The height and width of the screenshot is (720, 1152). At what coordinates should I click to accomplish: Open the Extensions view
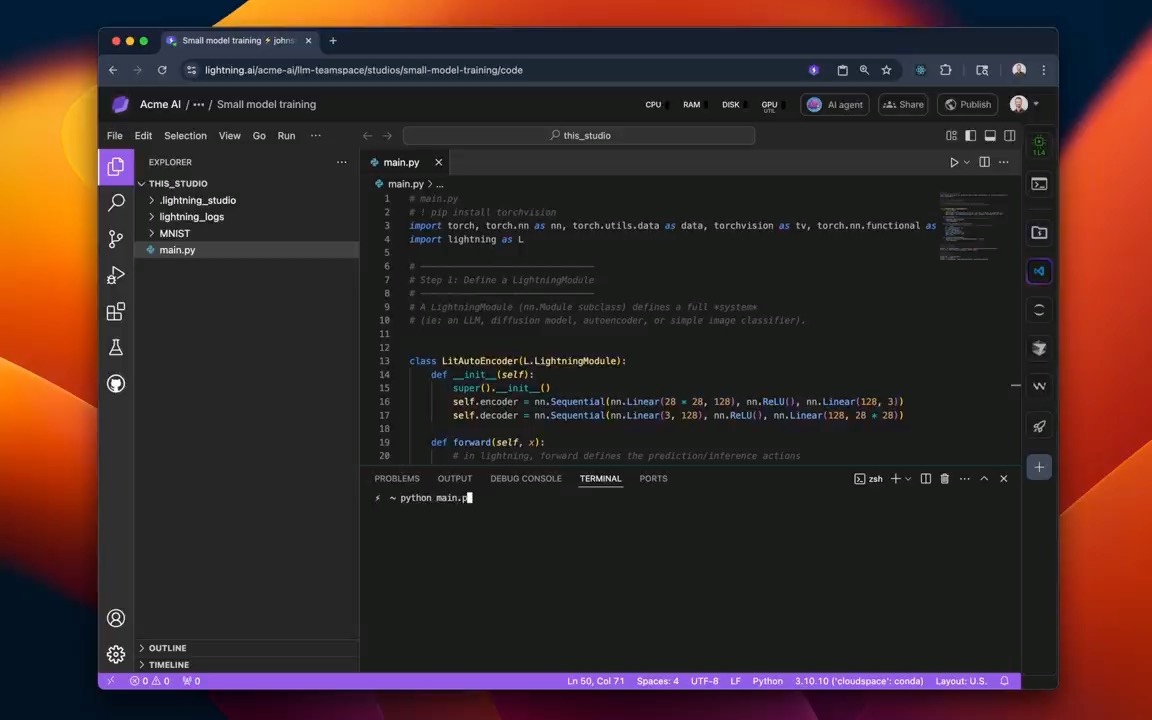click(115, 312)
